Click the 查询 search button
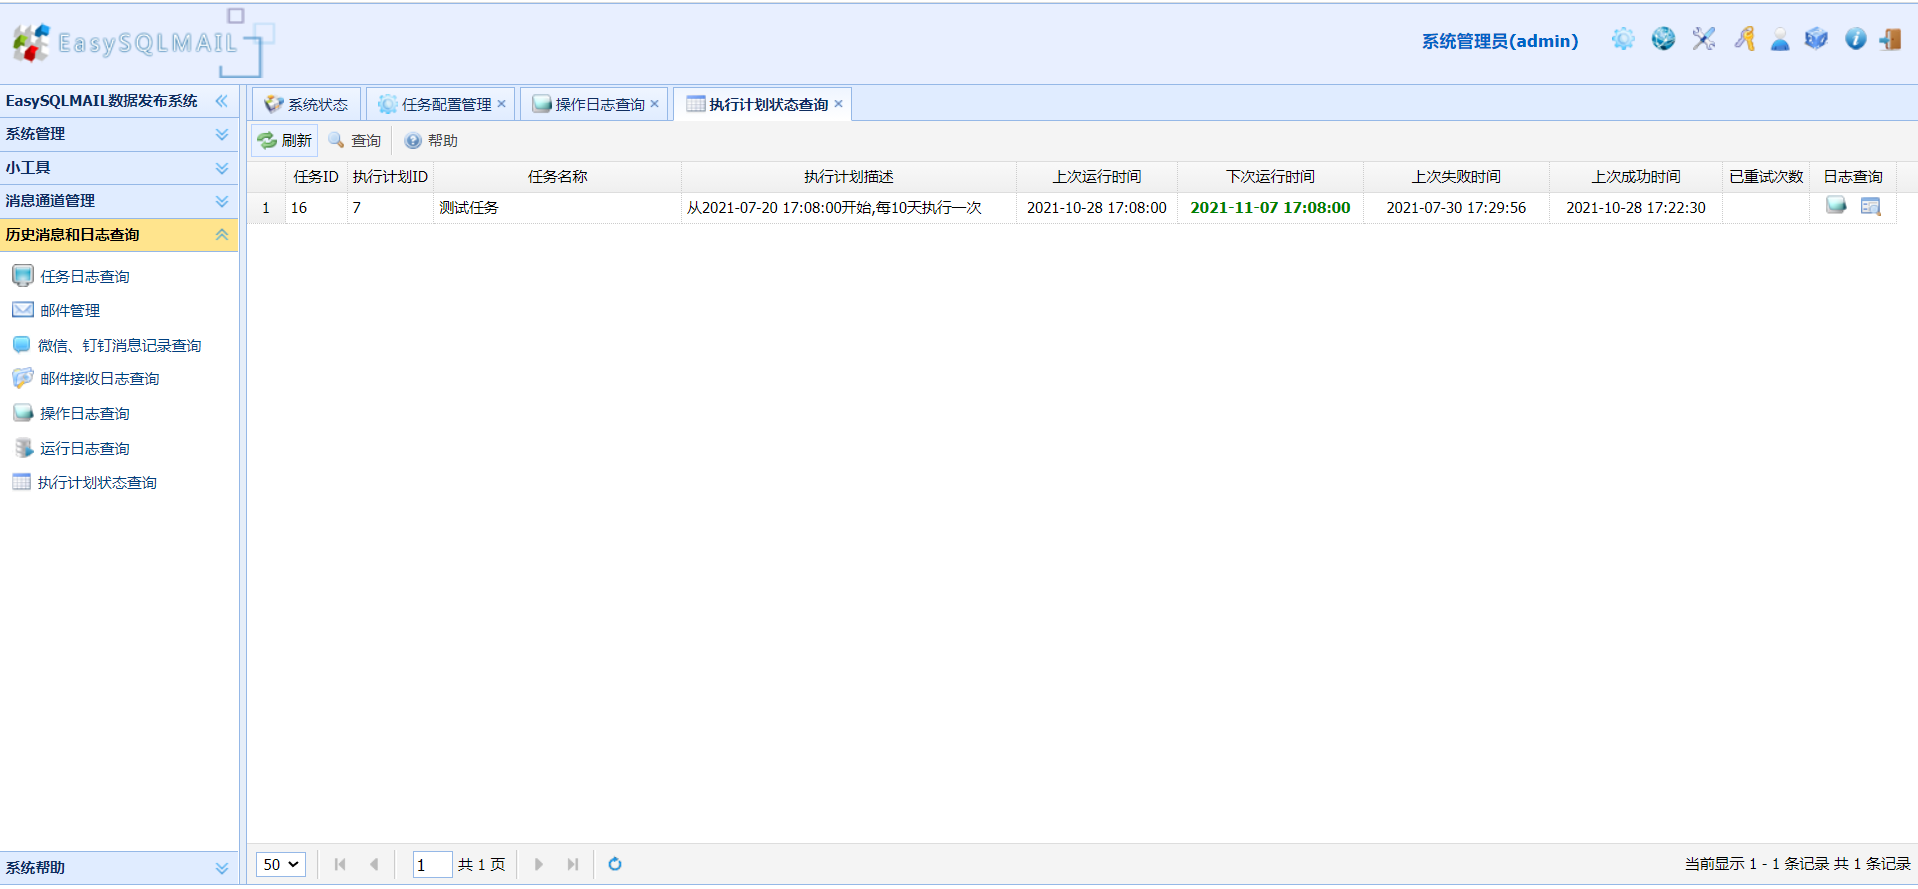 (355, 141)
